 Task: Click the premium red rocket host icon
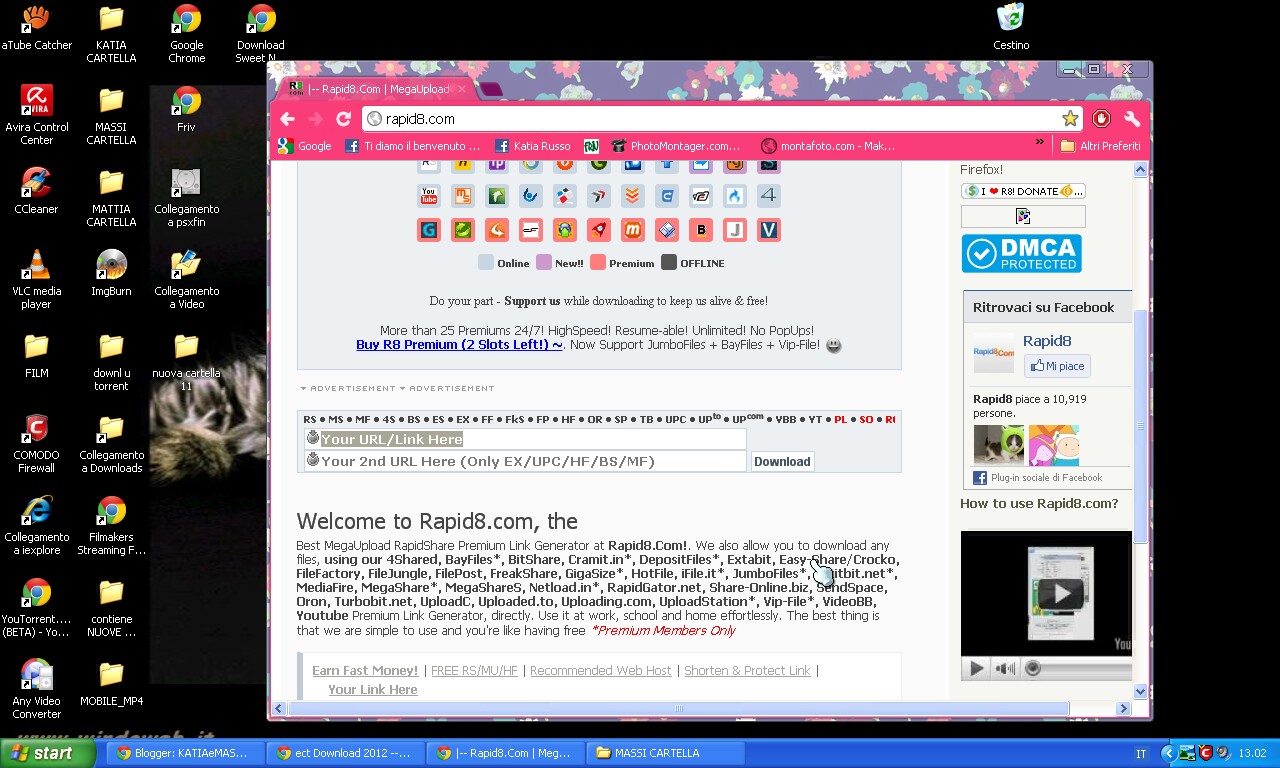pos(598,230)
